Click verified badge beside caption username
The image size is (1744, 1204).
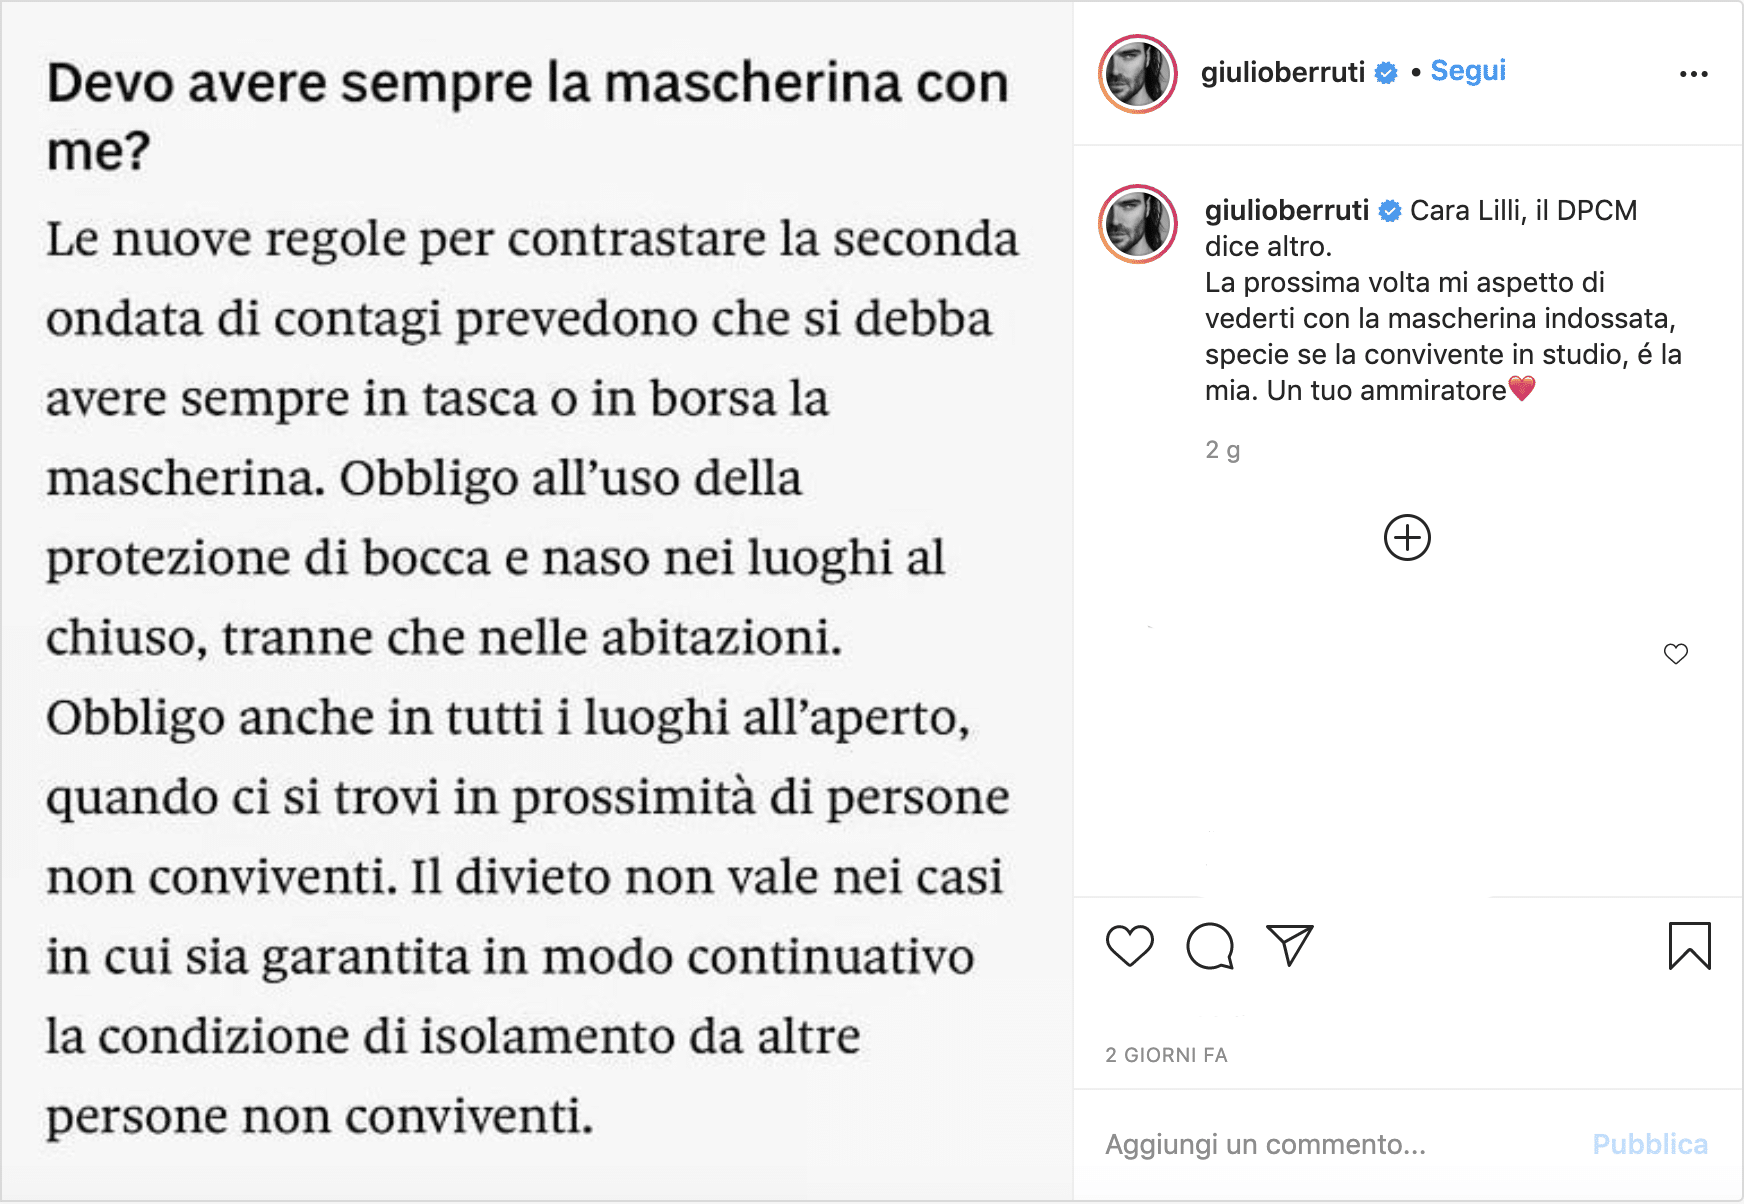coord(1390,211)
